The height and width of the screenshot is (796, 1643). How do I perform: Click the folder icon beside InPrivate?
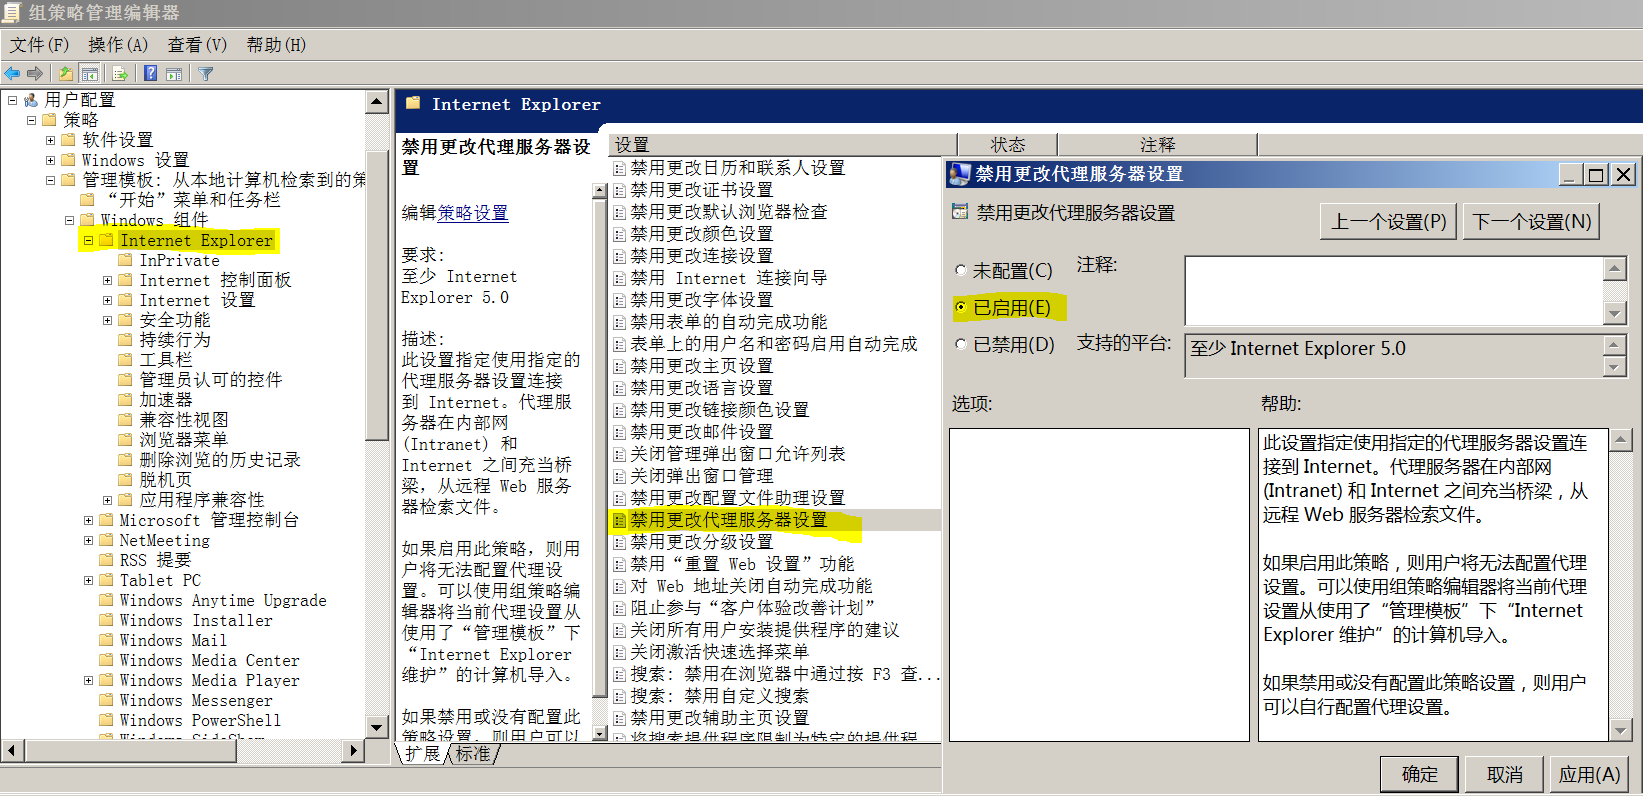[x=125, y=260]
